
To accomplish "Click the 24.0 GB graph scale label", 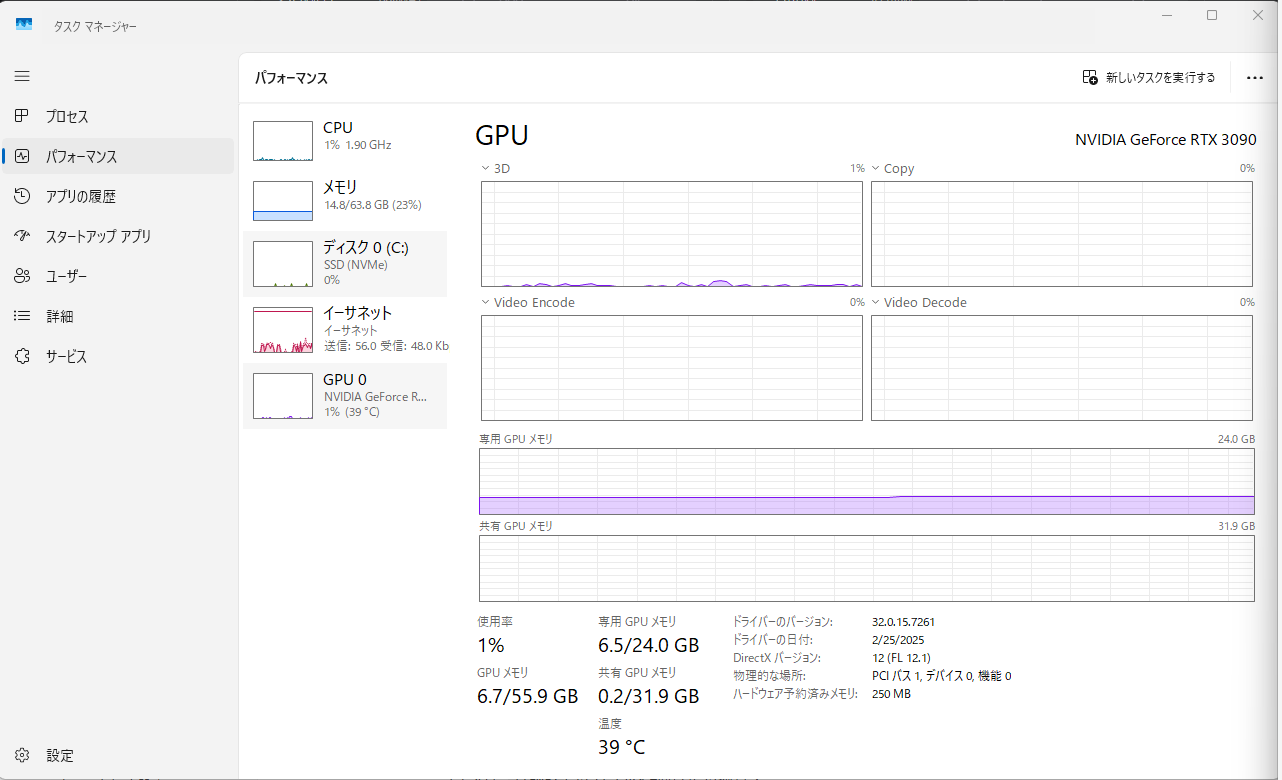I will click(x=1235, y=439).
